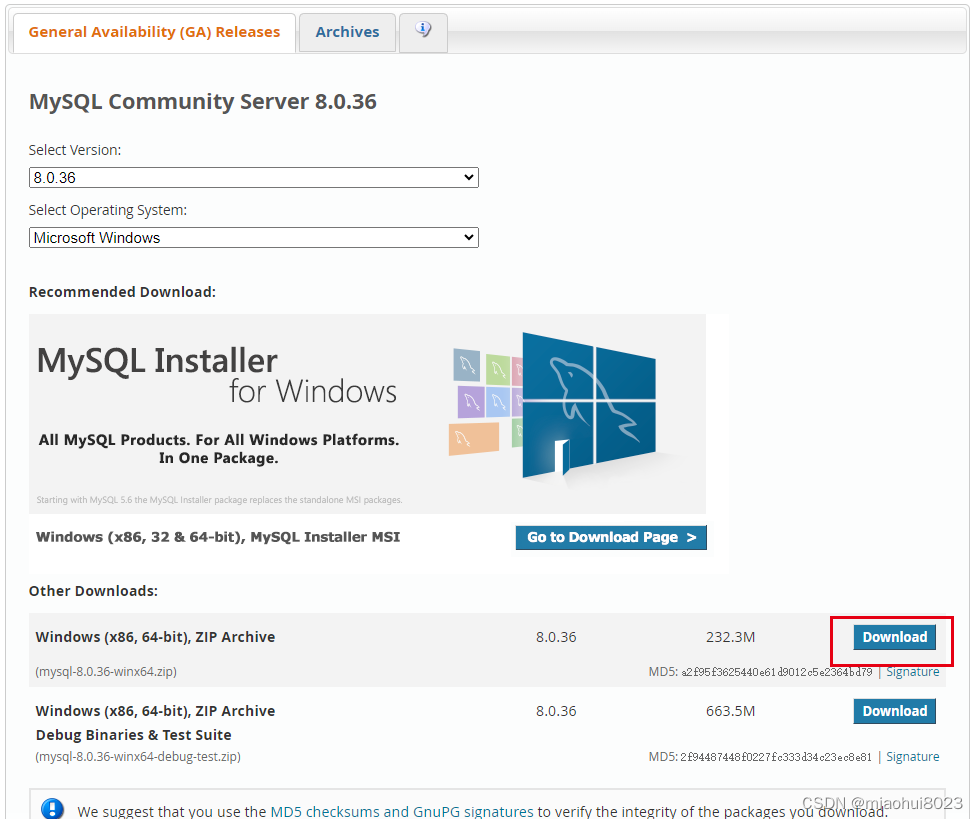Click version 8.0.36 in the 232.3M row

tap(556, 637)
